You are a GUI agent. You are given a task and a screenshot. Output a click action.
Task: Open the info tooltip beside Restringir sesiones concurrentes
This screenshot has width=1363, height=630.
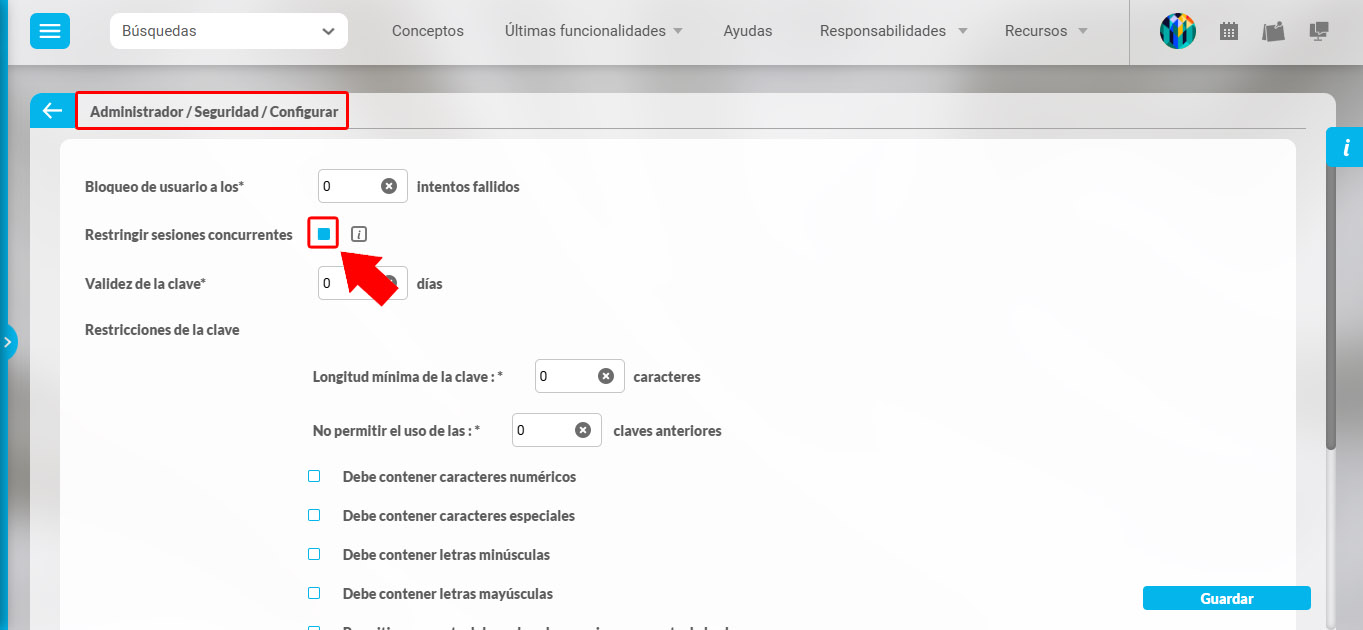coord(358,233)
